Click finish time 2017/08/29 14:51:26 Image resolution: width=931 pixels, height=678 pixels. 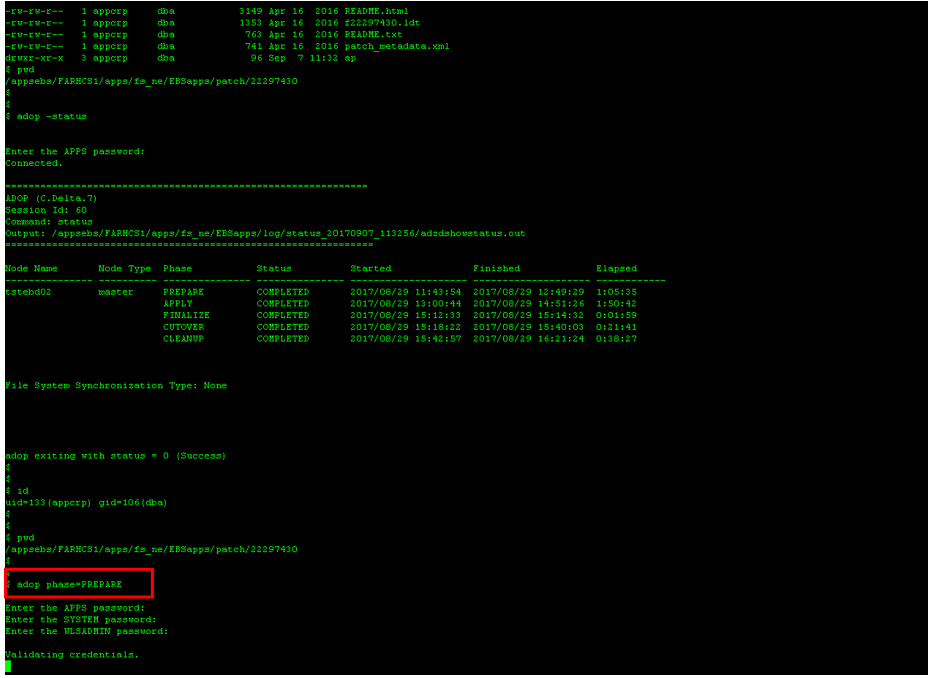528,303
